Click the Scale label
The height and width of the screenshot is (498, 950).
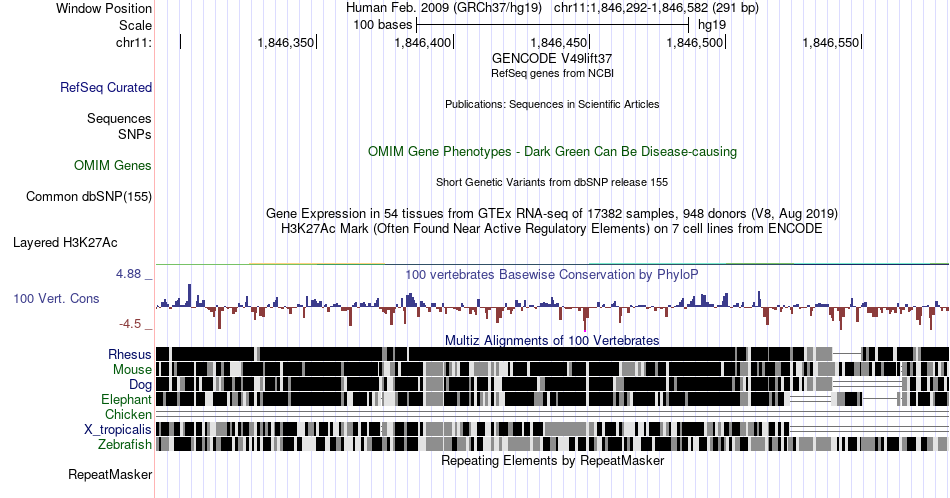click(x=135, y=25)
